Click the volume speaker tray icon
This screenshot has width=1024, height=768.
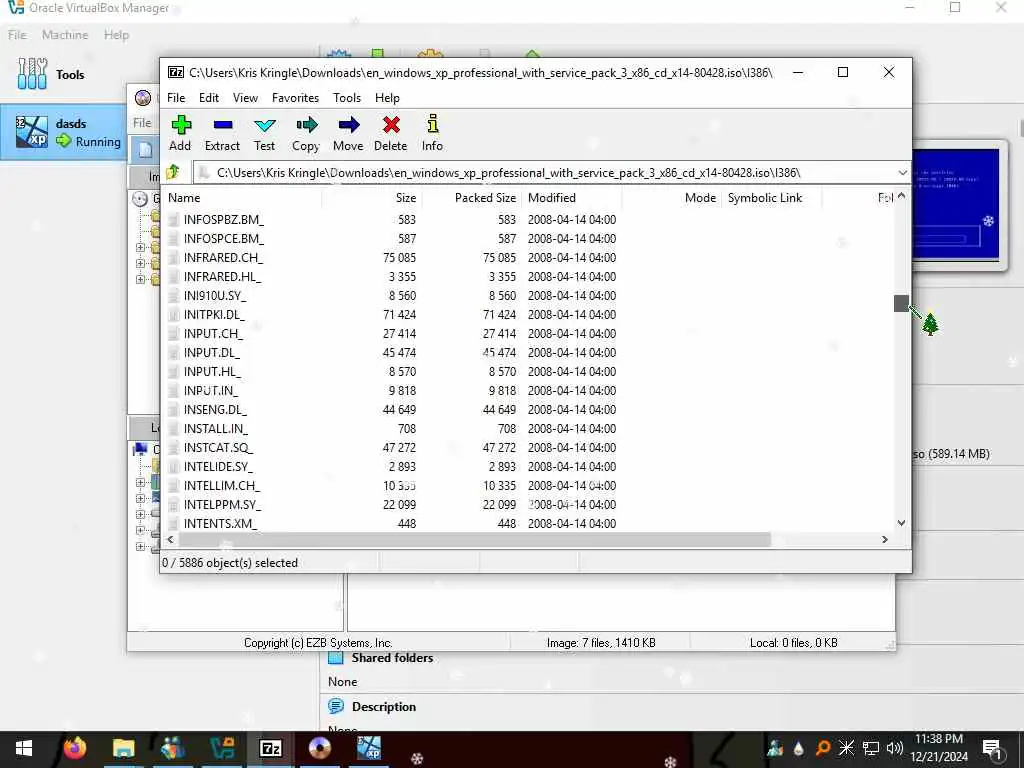coord(894,748)
